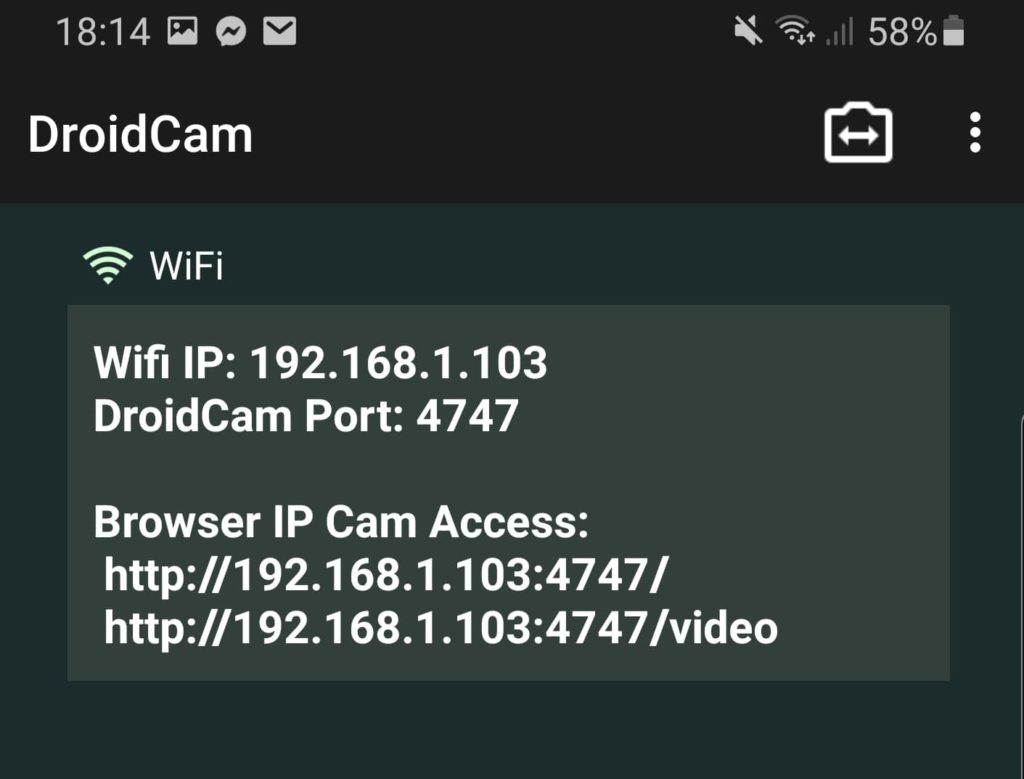Click the camera flip icon in toolbar

tap(860, 133)
